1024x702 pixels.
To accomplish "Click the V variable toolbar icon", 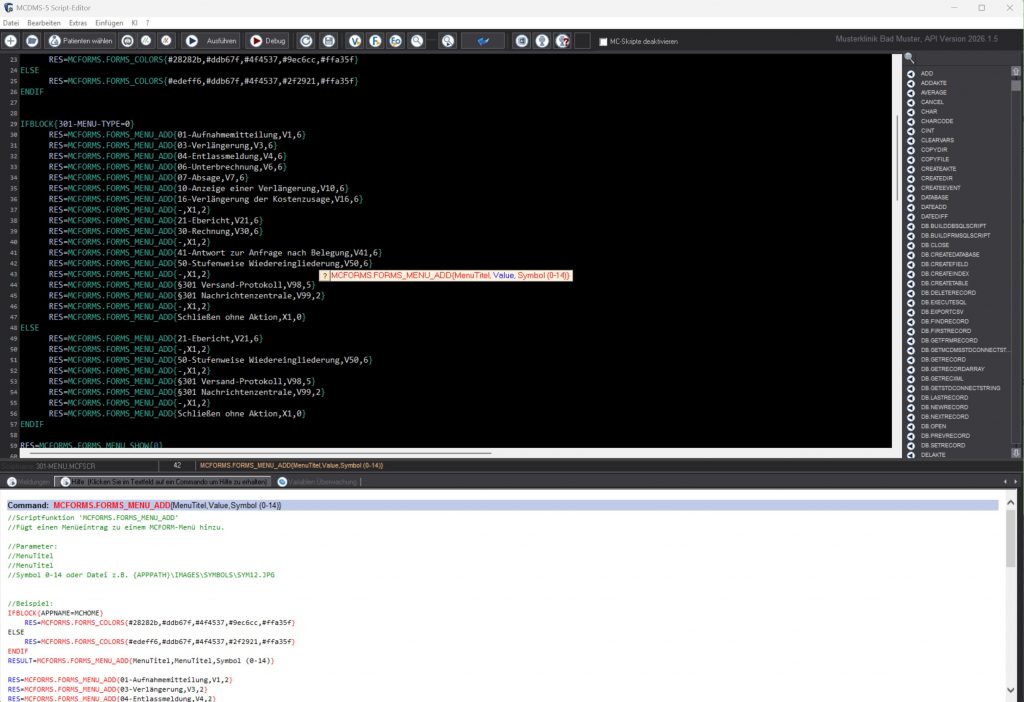I will (355, 41).
